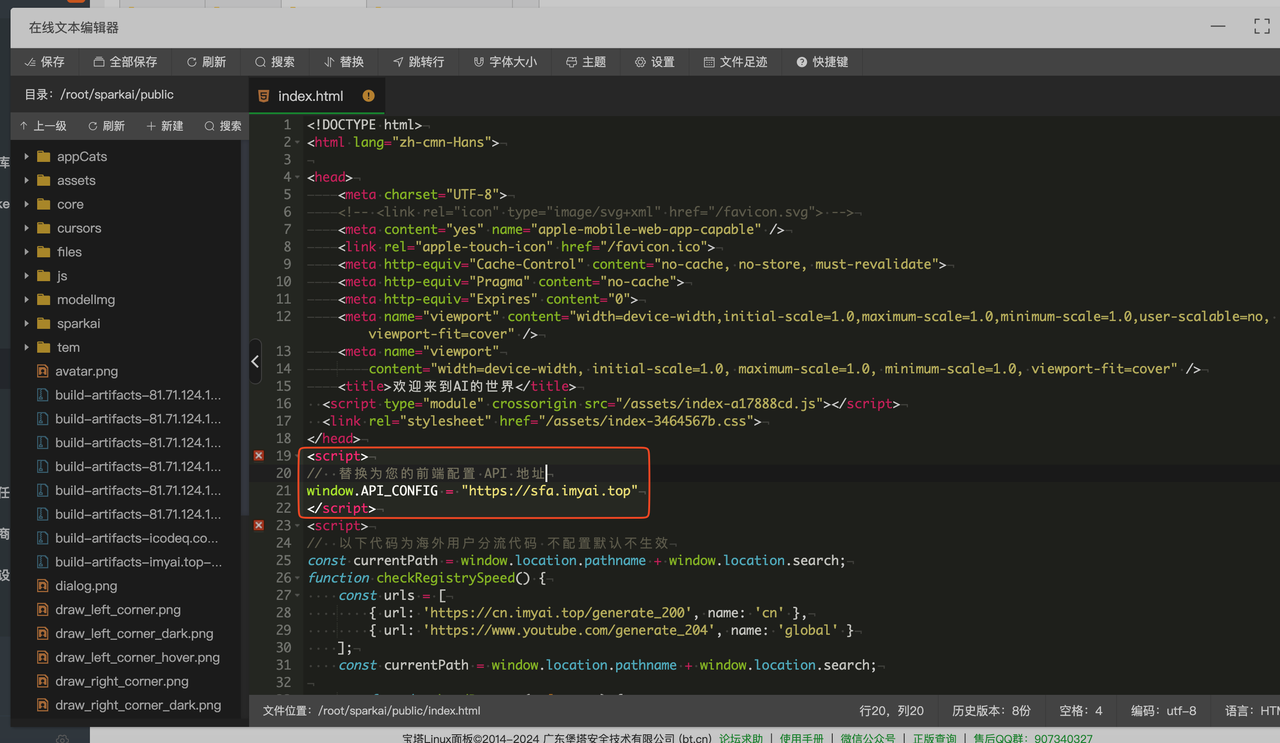Viewport: 1280px width, 743px height.
Task: Click the 目录 /root/sparkai/public path
Action: 99,95
